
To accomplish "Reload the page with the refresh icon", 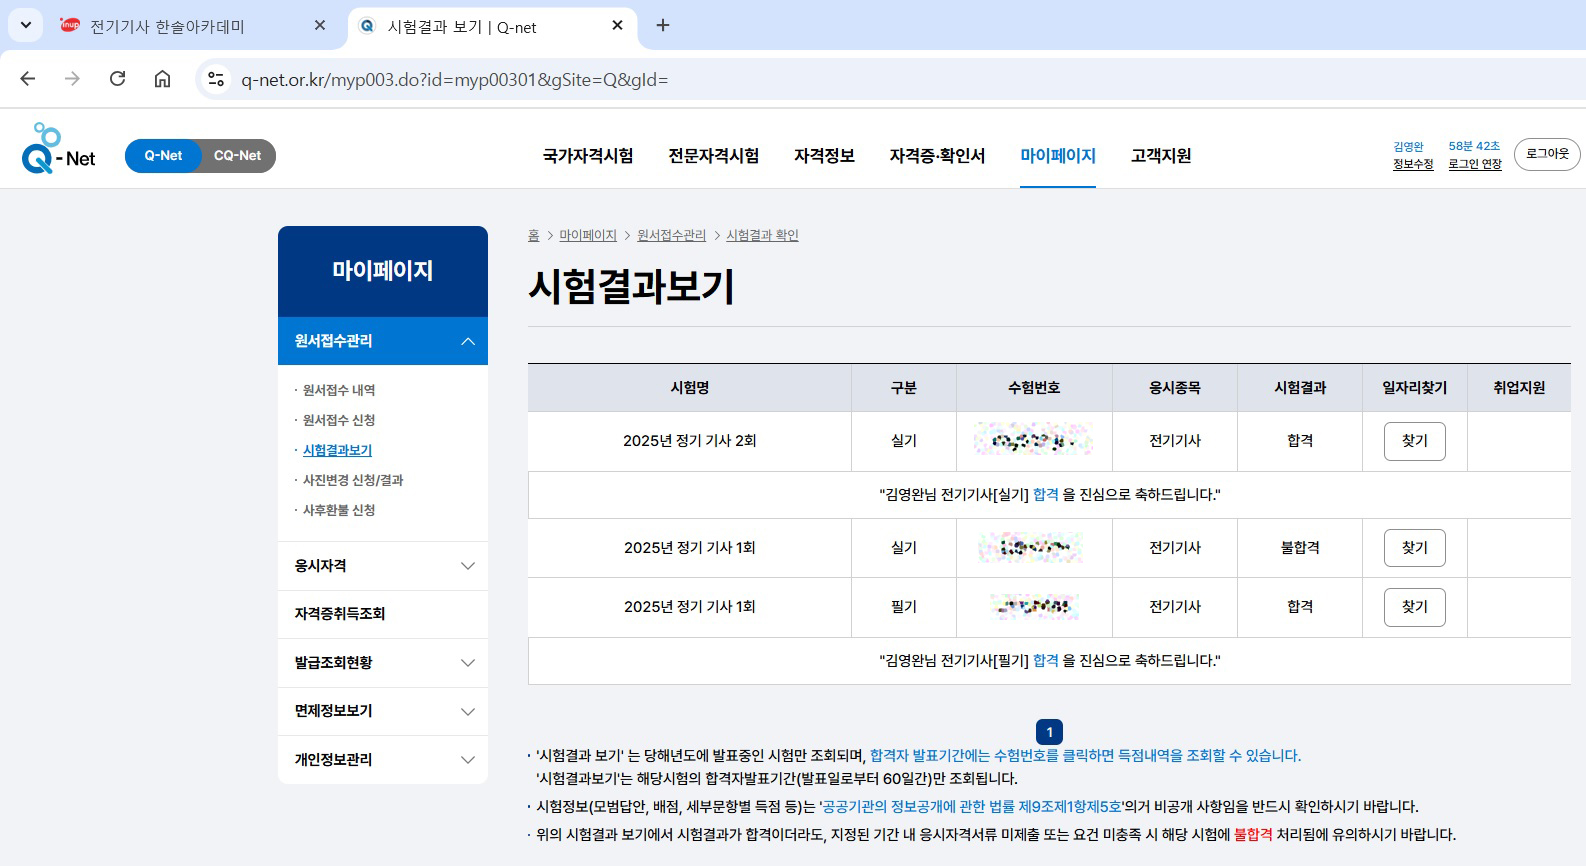I will click(117, 79).
